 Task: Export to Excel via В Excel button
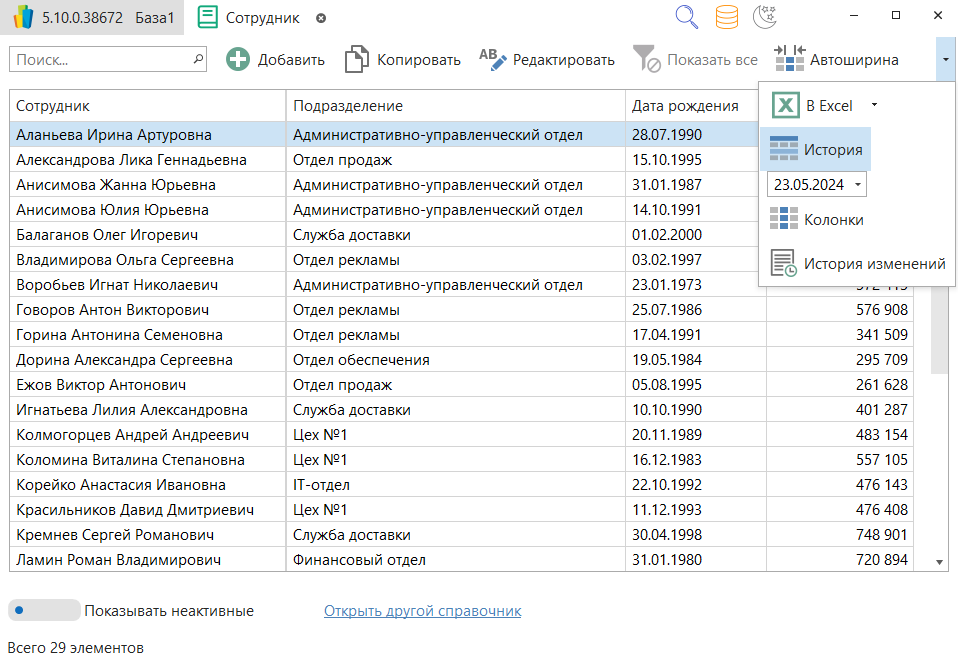pos(814,105)
